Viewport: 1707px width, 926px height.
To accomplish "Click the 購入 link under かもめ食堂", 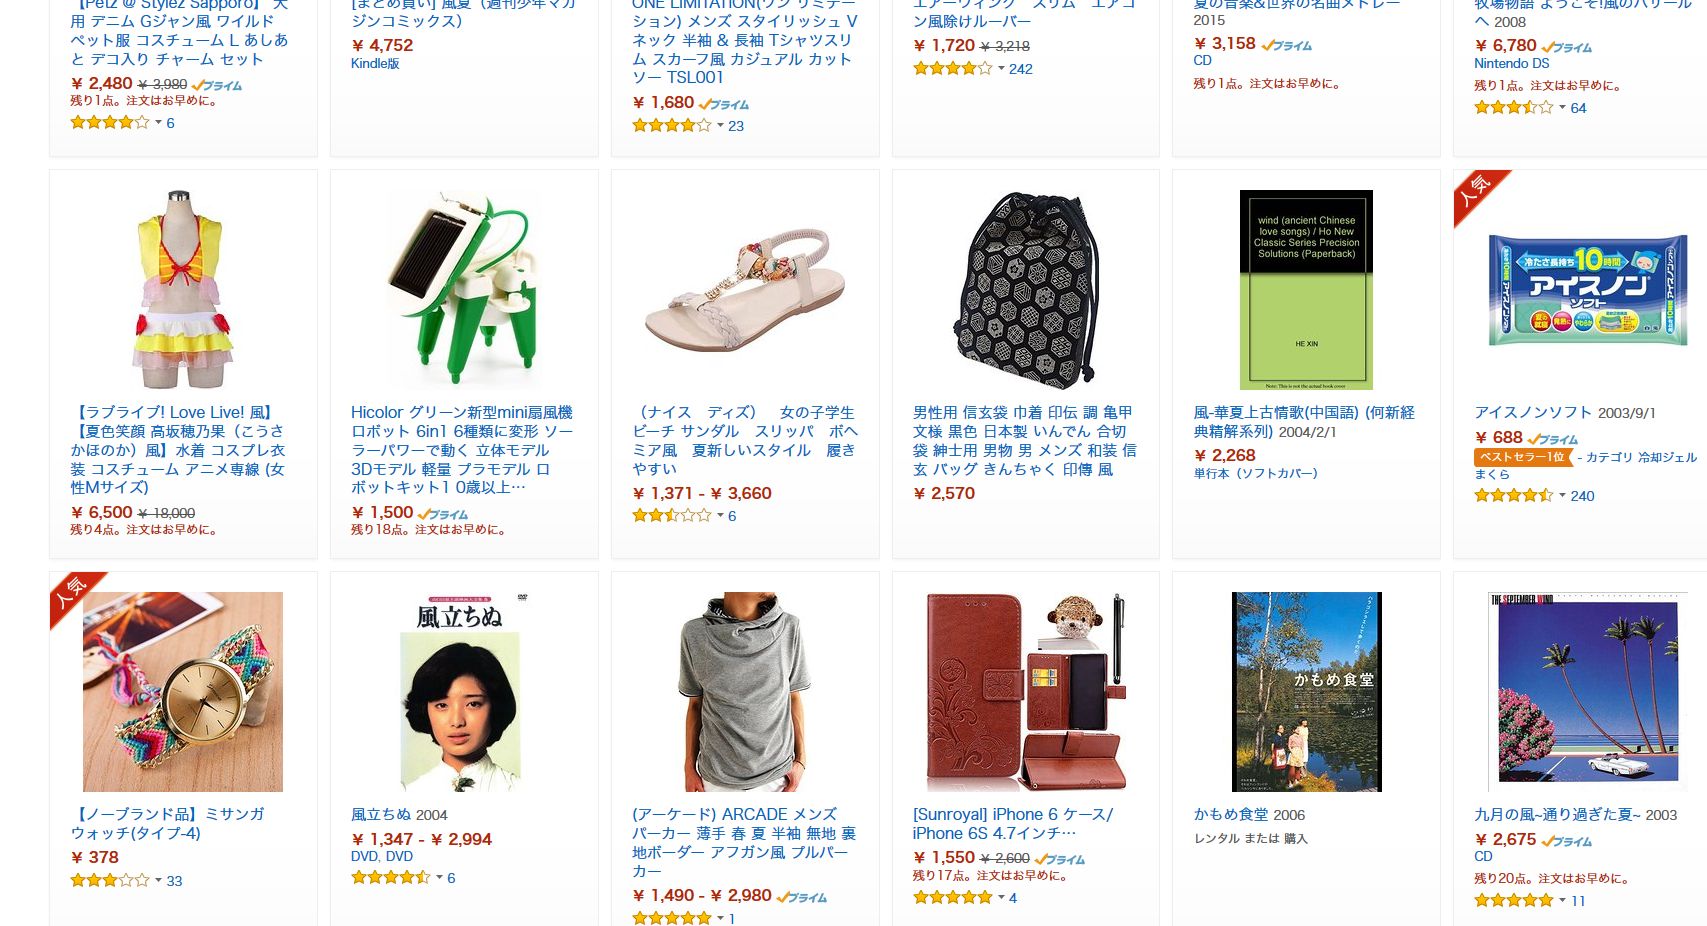I will coord(1296,838).
